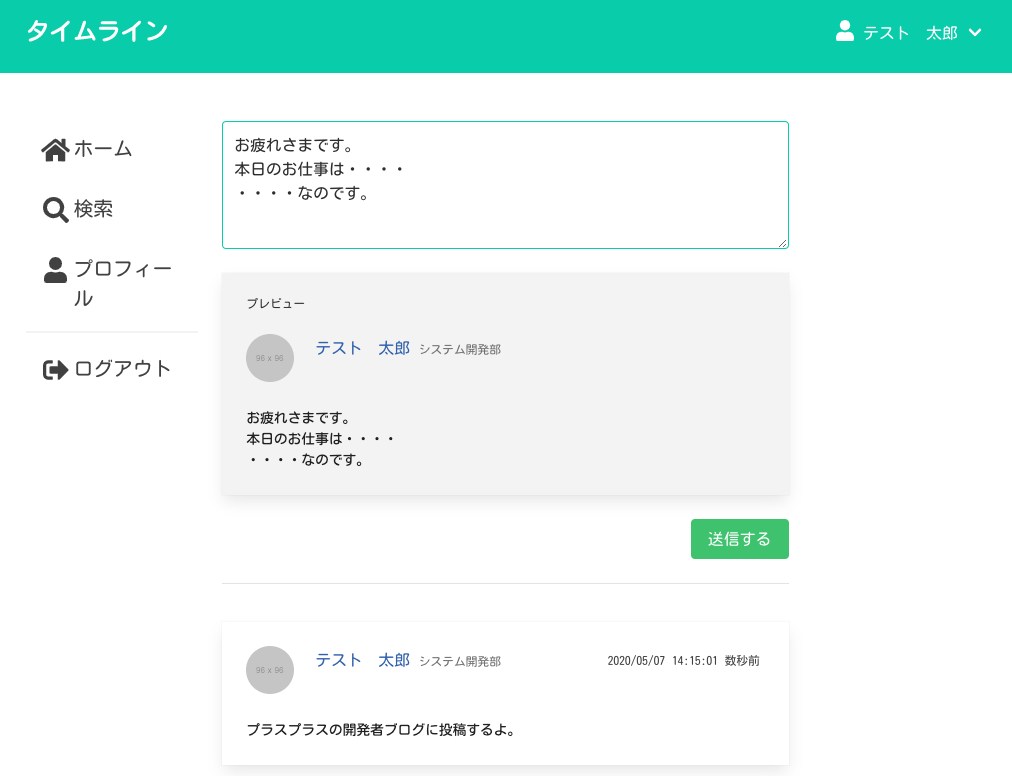Click the プレビュー label in the preview panel
Viewport: 1012px width, 776px height.
pyautogui.click(x=276, y=302)
